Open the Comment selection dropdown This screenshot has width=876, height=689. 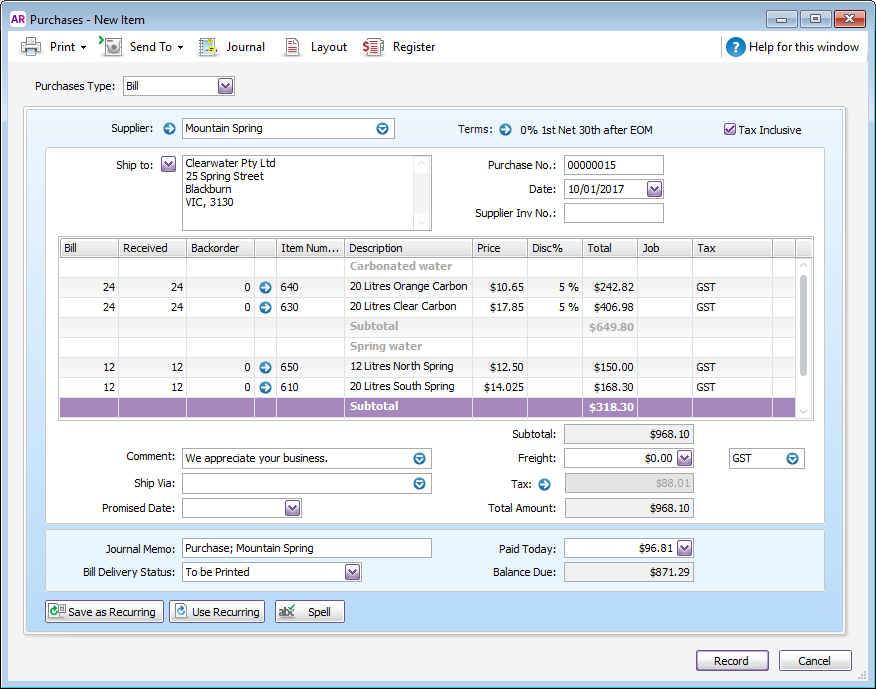pos(420,459)
